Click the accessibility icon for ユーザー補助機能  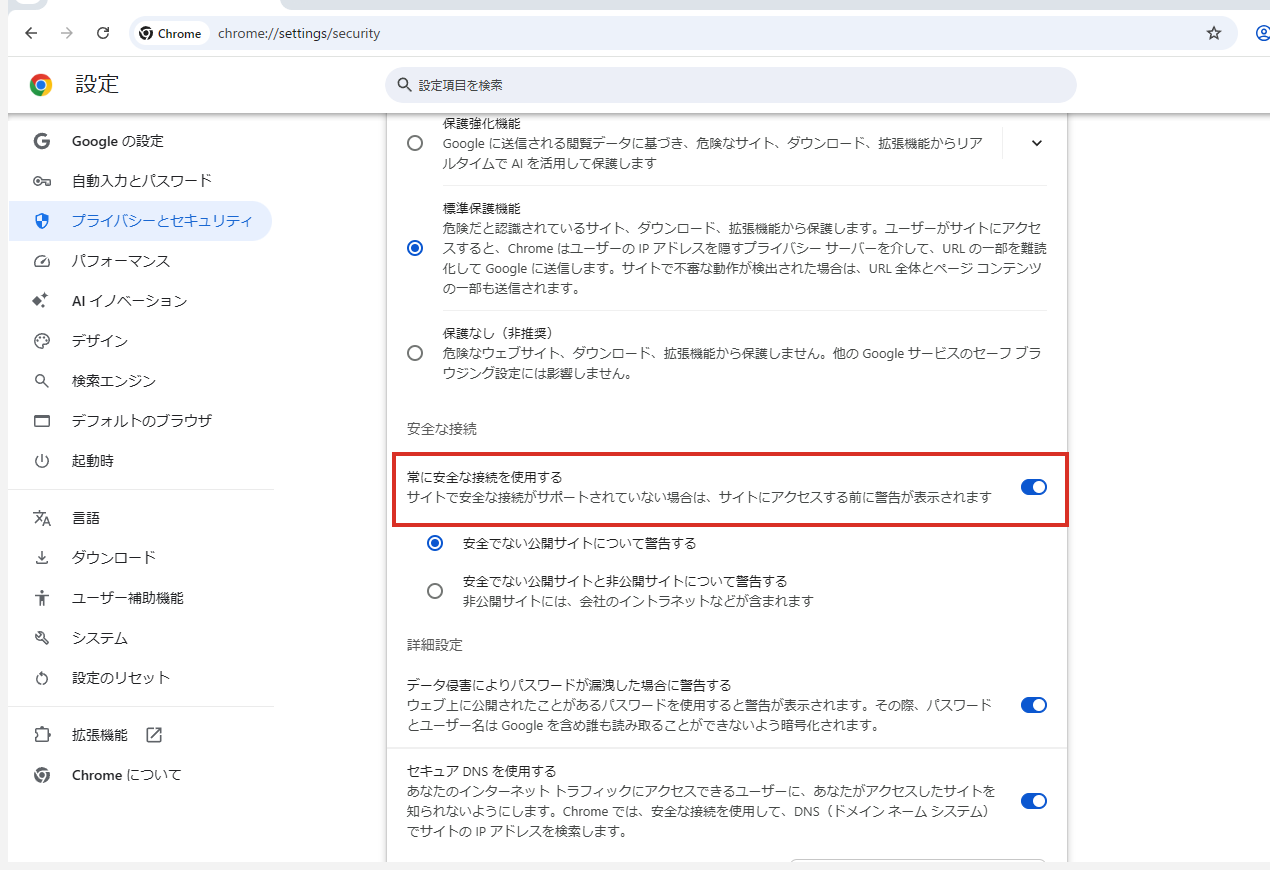[41, 598]
